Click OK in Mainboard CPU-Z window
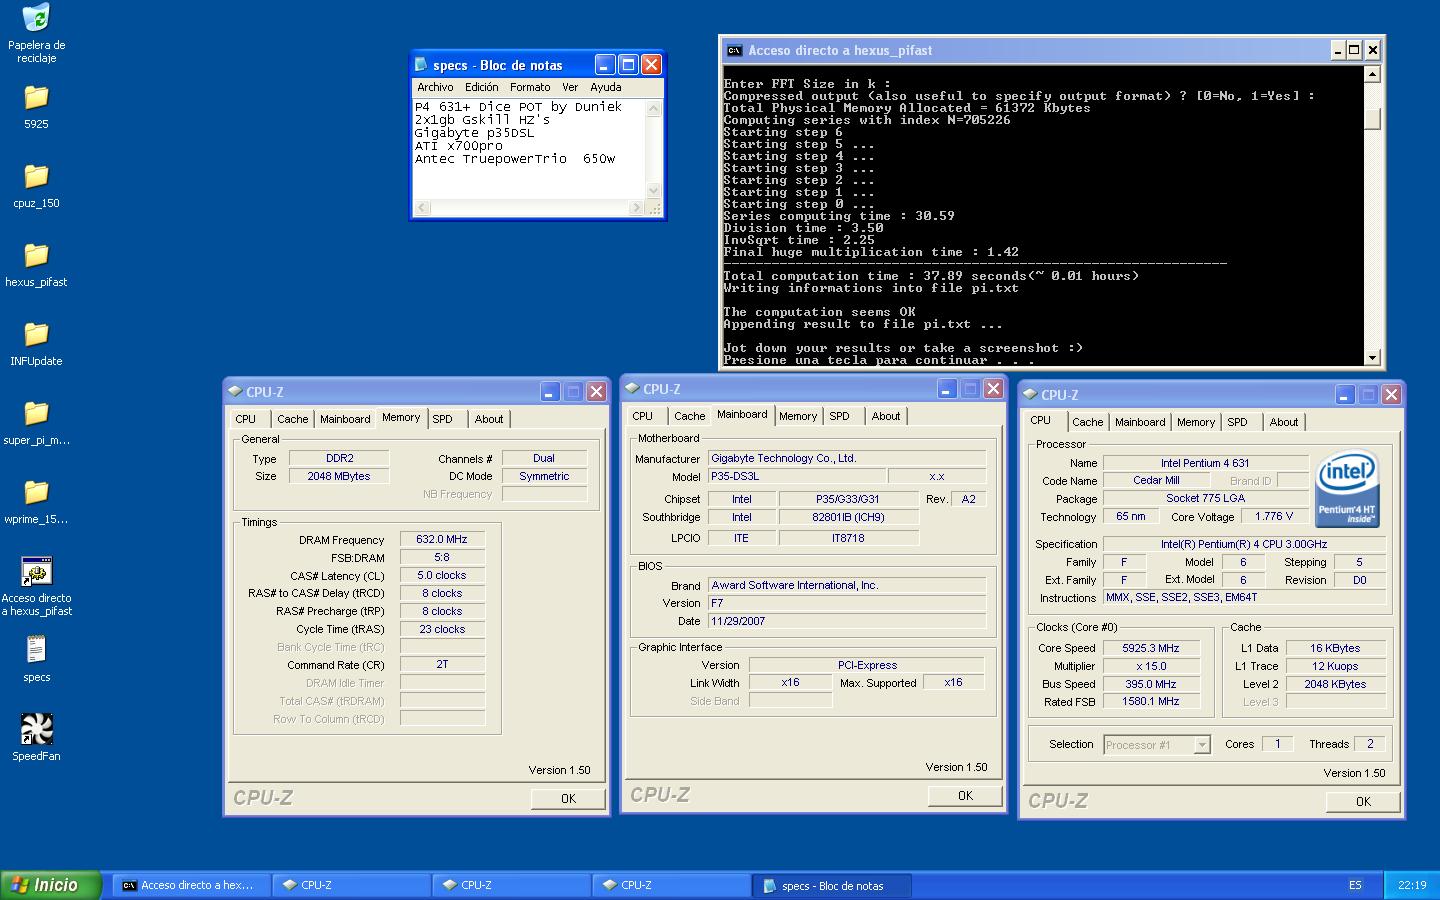Viewport: 1440px width, 900px height. pos(965,795)
